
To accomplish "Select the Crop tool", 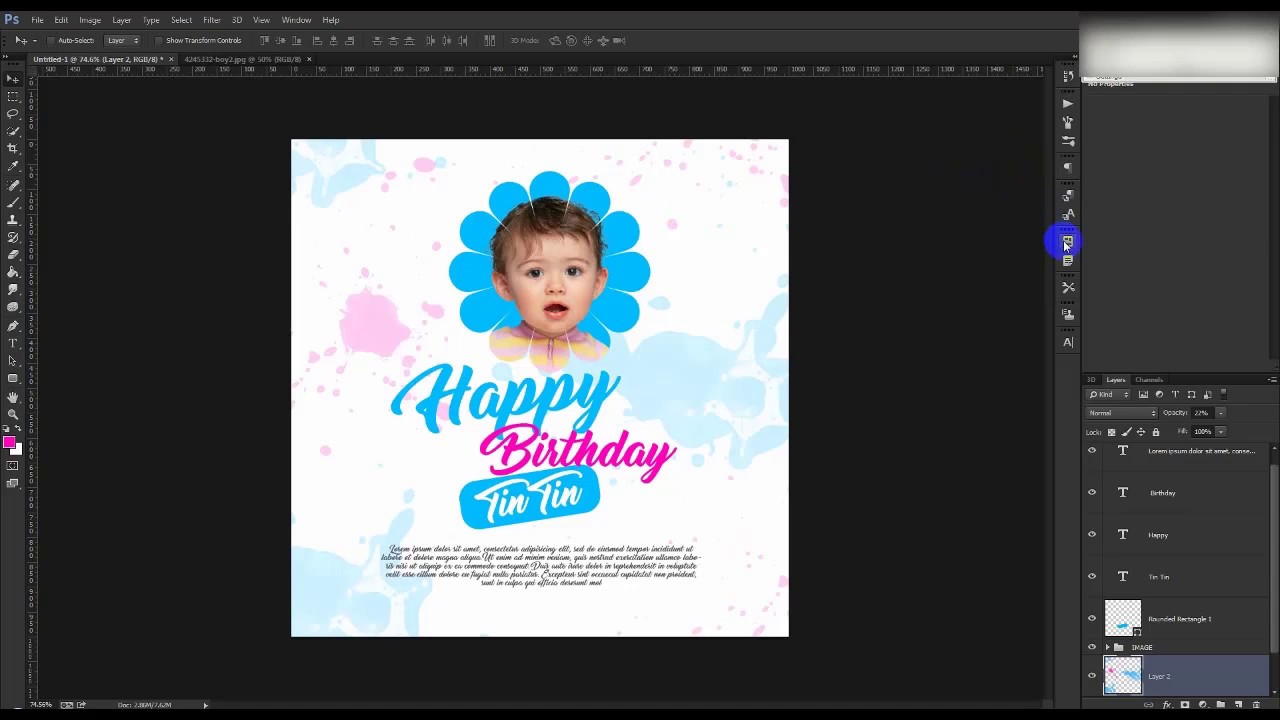I will click(x=13, y=149).
